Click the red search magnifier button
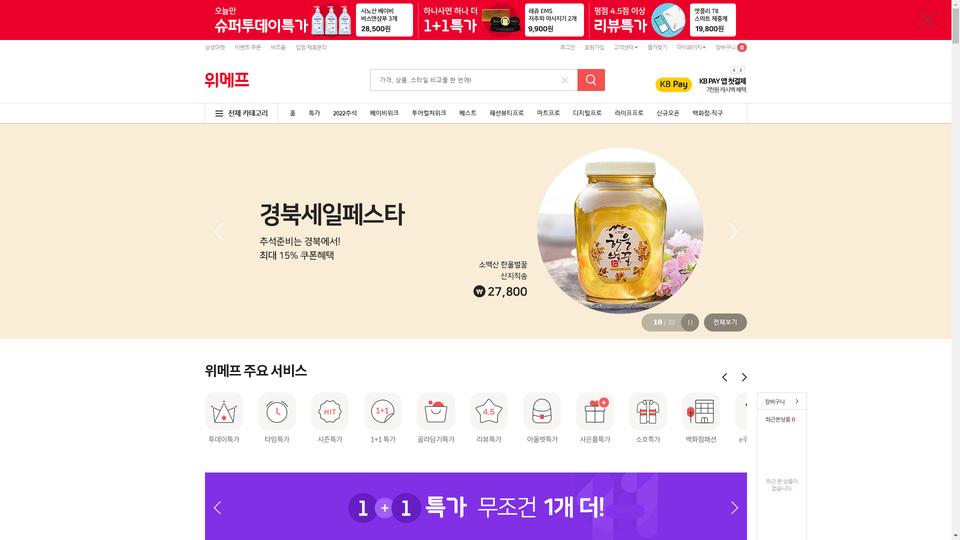Screen dimensions: 960x540 point(591,80)
